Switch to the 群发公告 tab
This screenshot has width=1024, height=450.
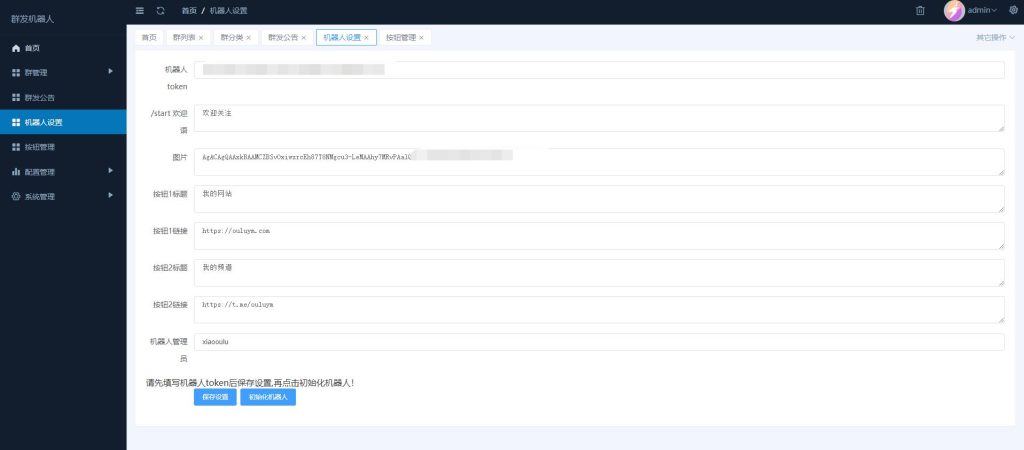point(283,38)
